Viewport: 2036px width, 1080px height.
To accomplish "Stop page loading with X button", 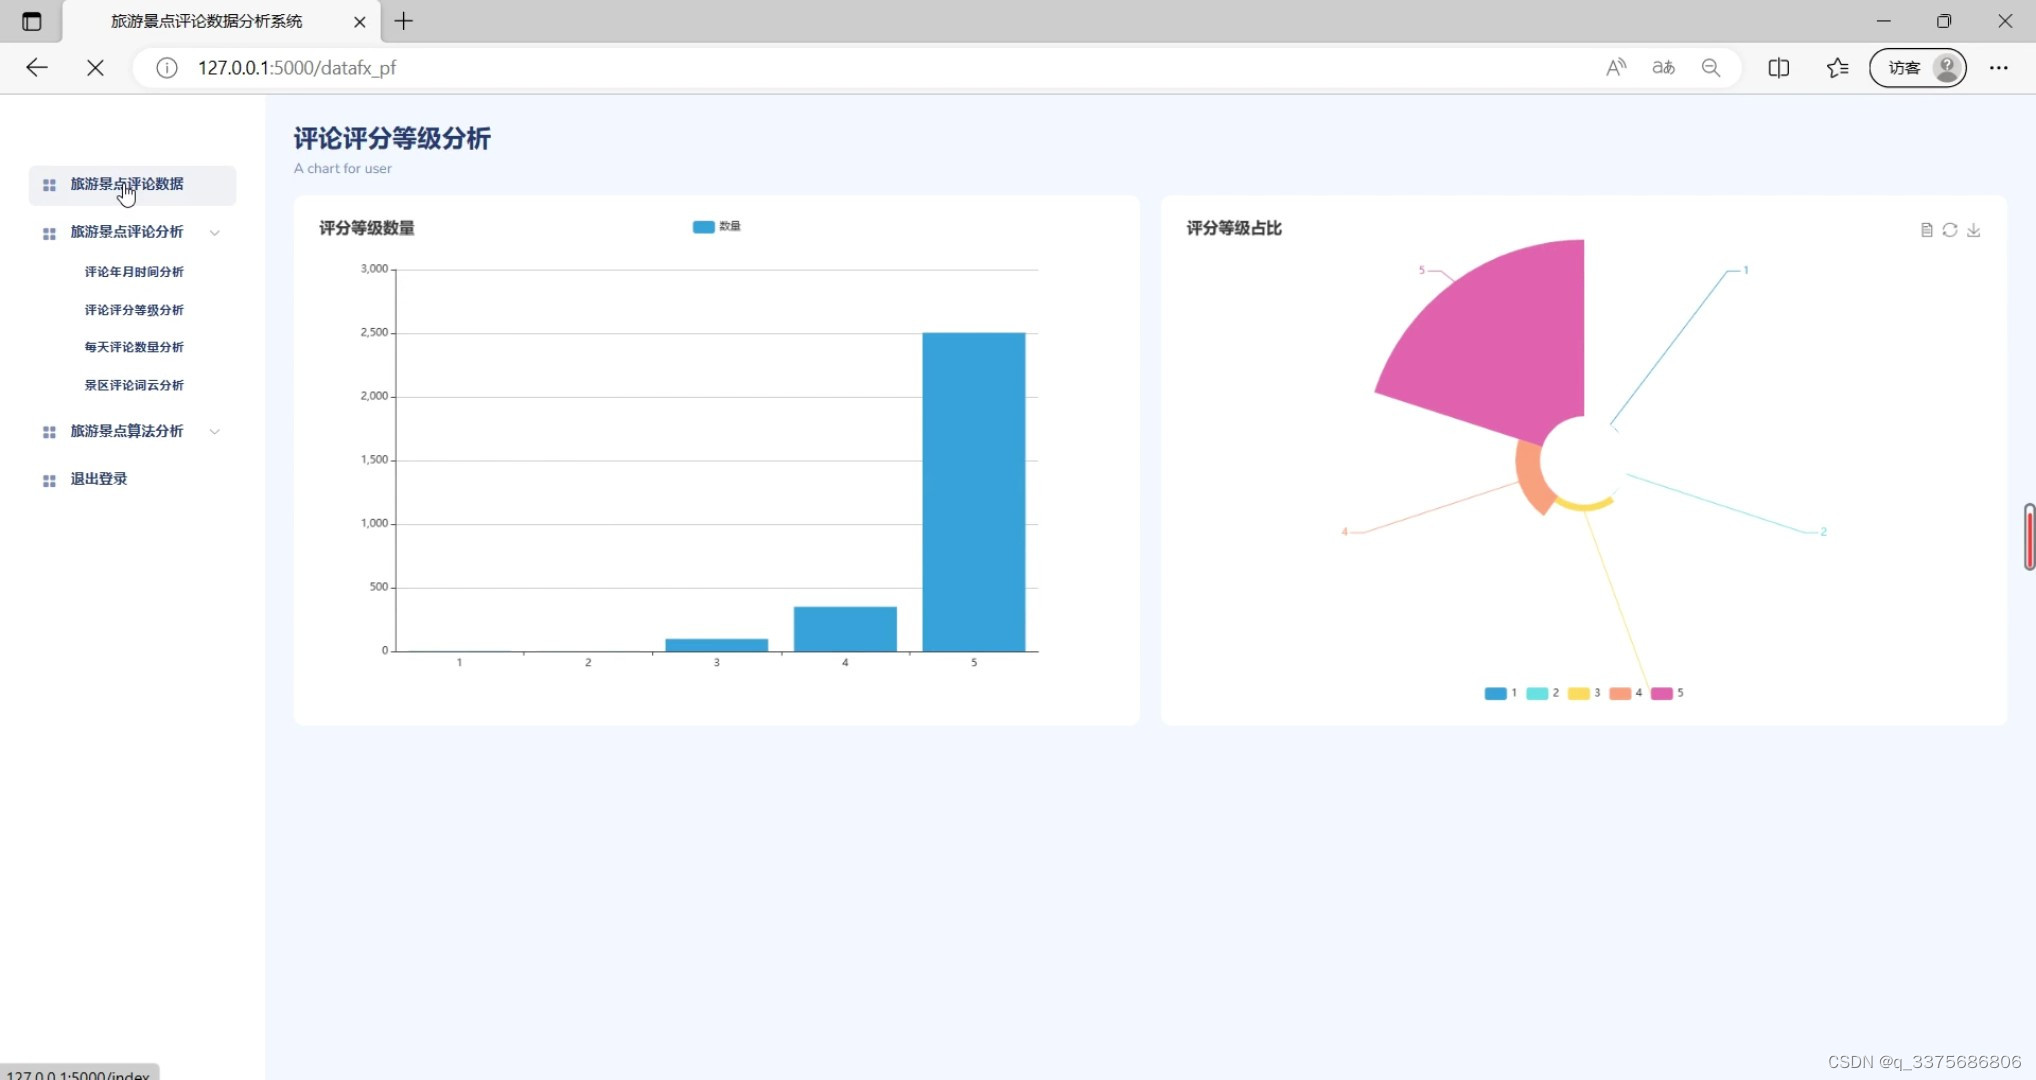I will pyautogui.click(x=95, y=68).
